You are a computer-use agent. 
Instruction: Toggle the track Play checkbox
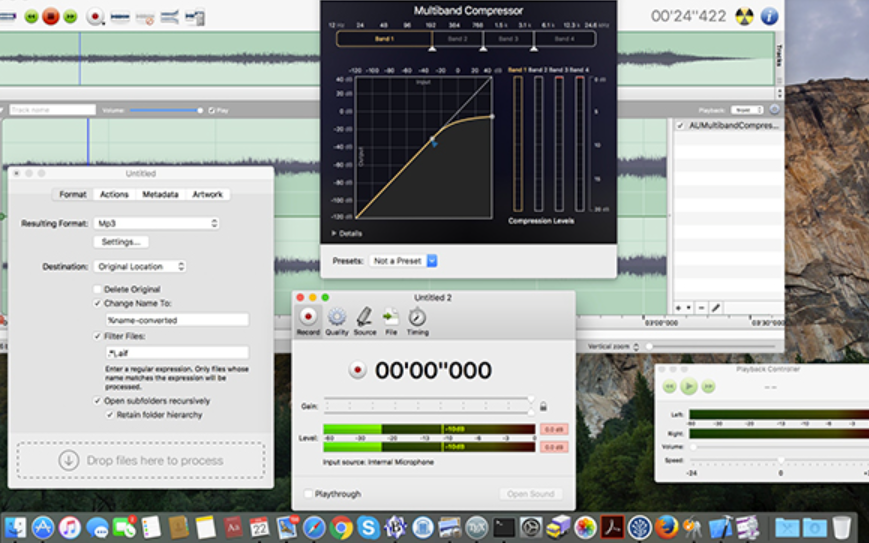[211, 110]
